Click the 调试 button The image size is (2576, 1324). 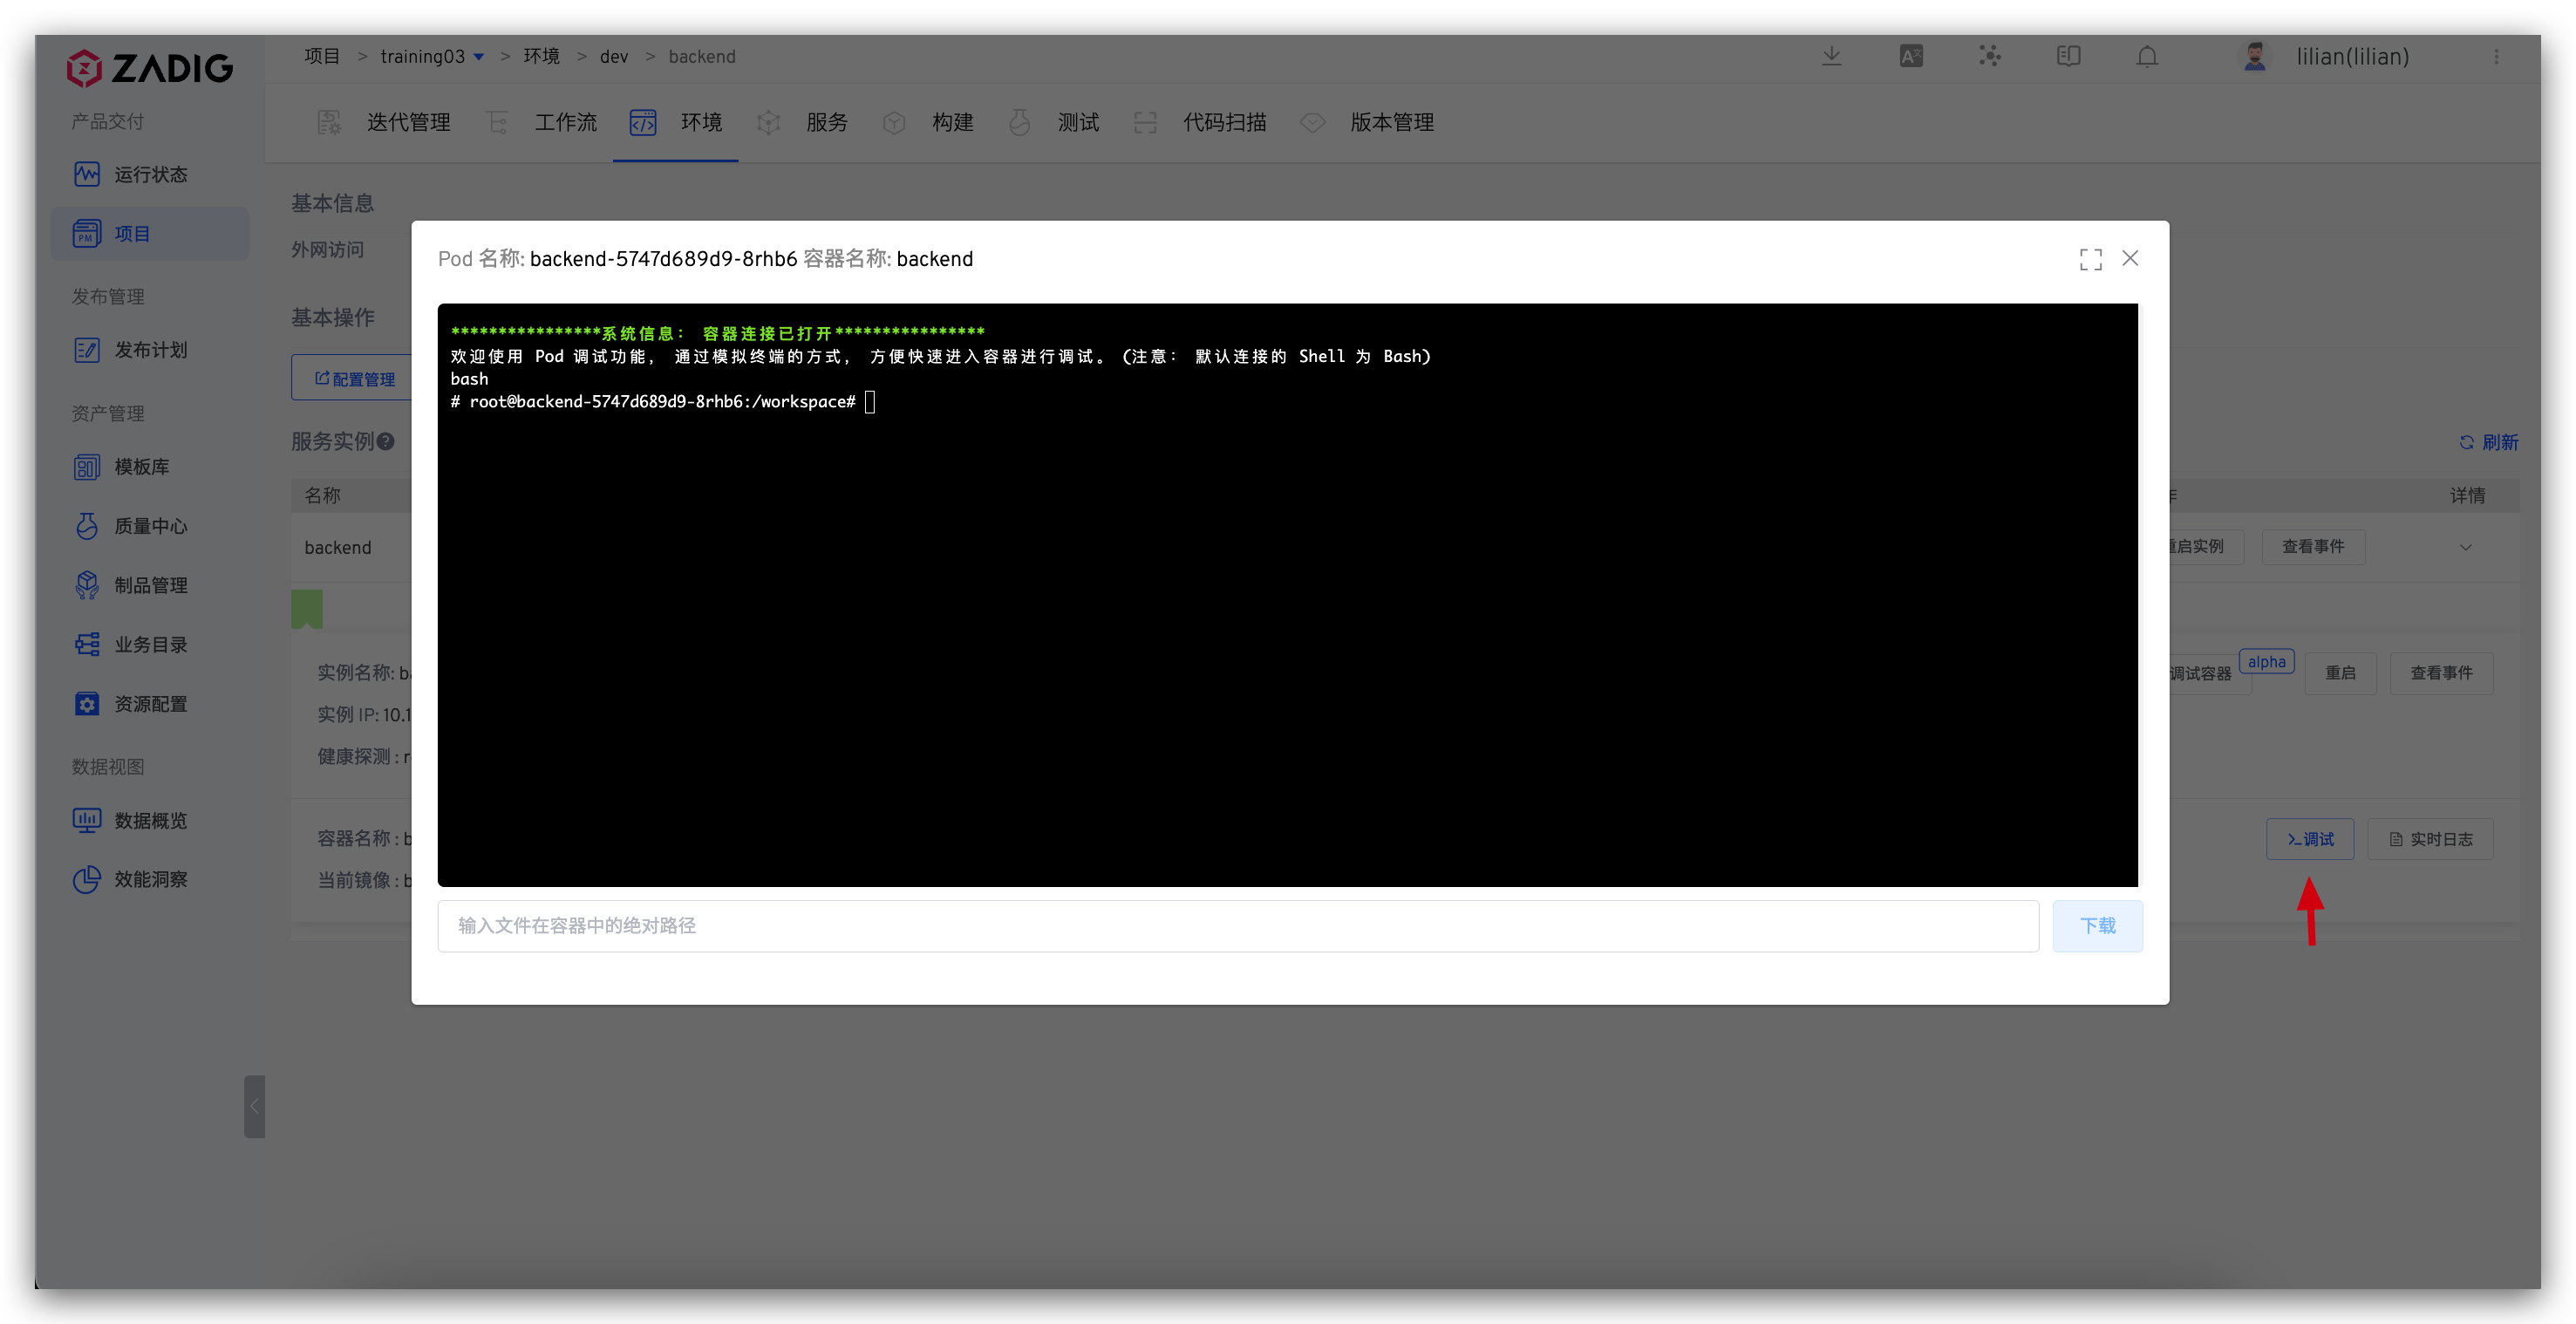pos(2310,839)
